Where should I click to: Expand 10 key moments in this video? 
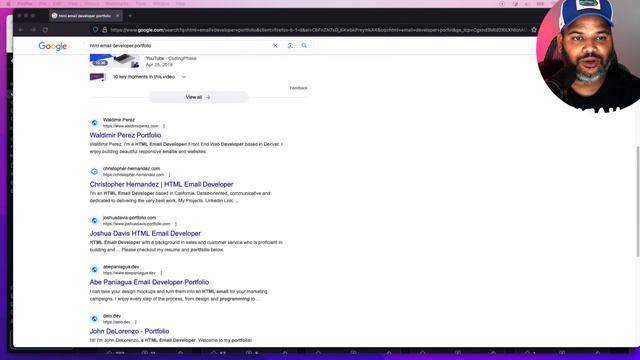(x=149, y=77)
